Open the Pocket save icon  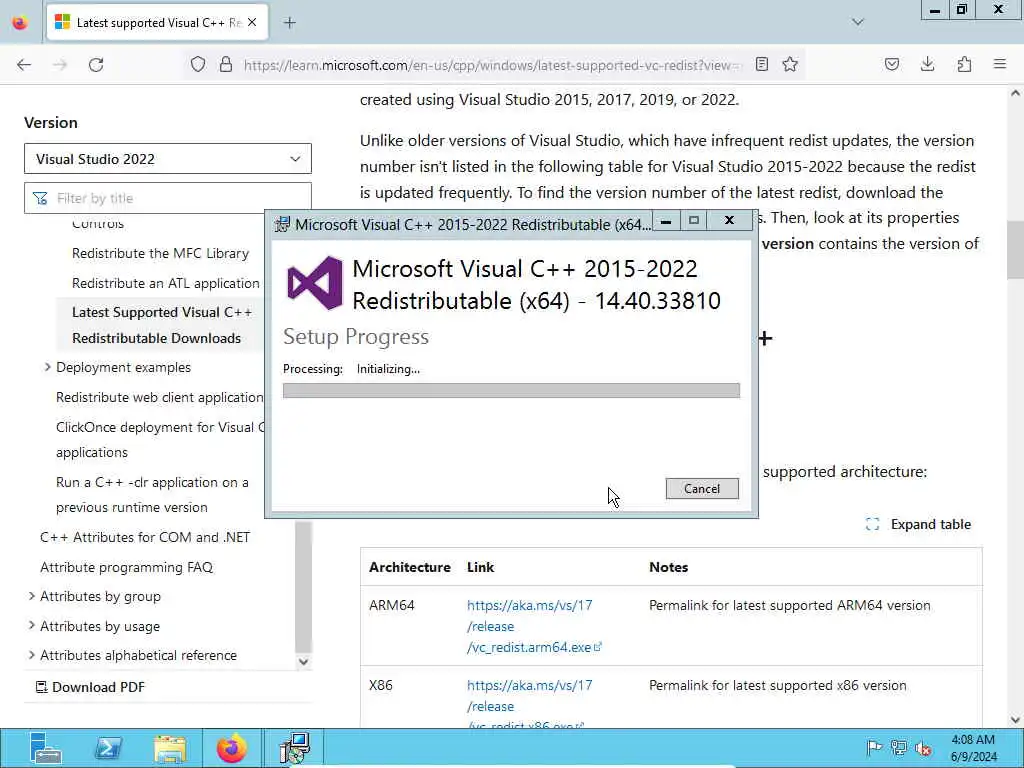click(x=891, y=64)
